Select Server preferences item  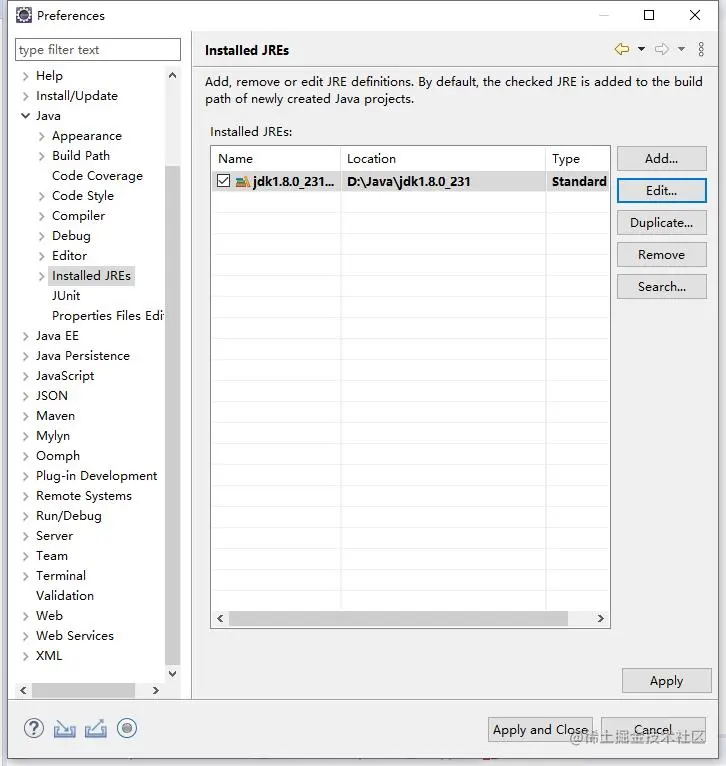[54, 536]
